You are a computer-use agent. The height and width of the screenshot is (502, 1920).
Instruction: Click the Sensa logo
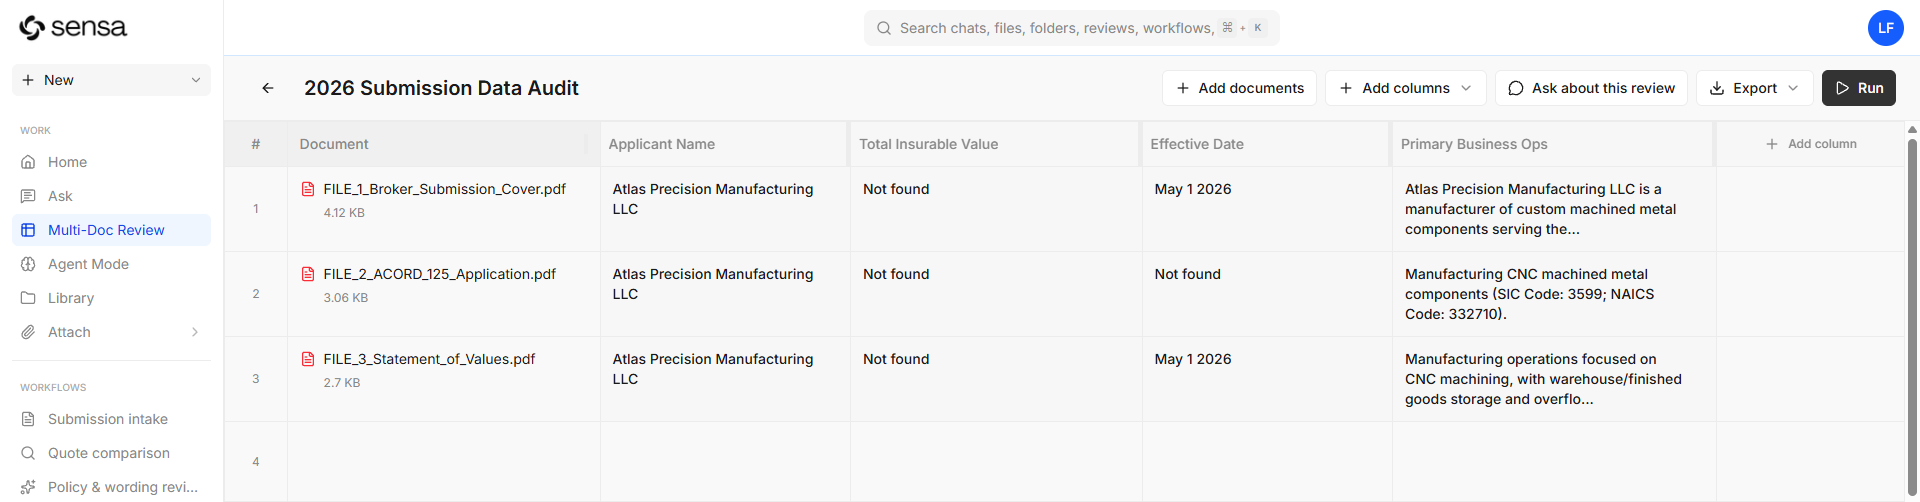(73, 27)
